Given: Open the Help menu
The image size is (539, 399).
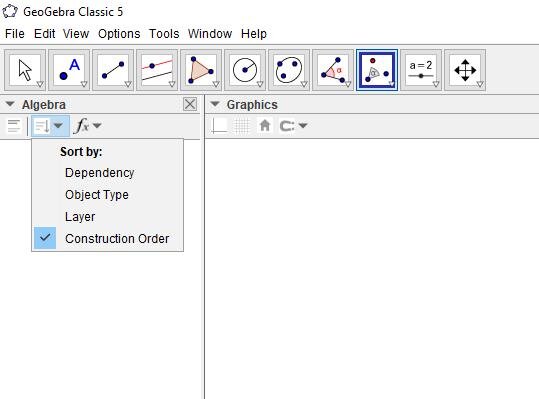Looking at the screenshot, I should tap(254, 34).
